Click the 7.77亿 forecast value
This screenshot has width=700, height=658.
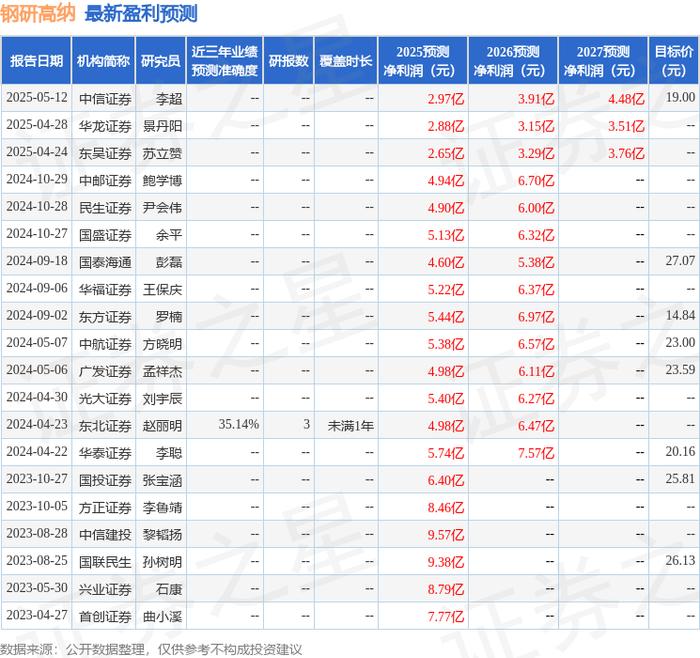click(x=446, y=616)
